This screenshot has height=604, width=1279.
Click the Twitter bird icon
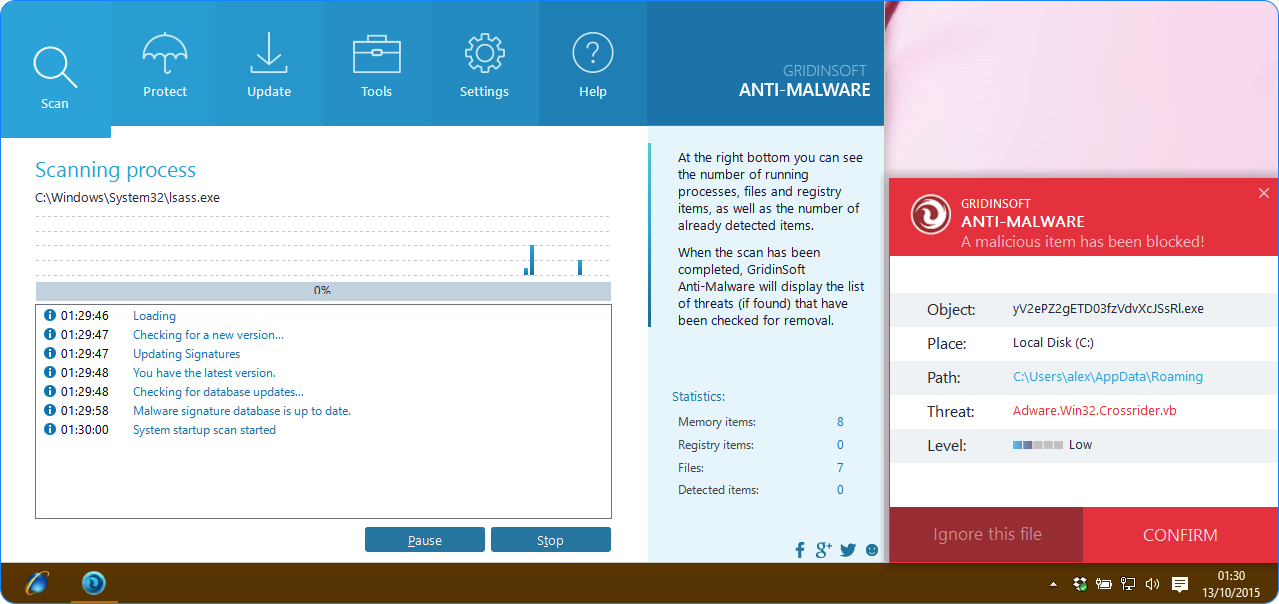pos(848,549)
